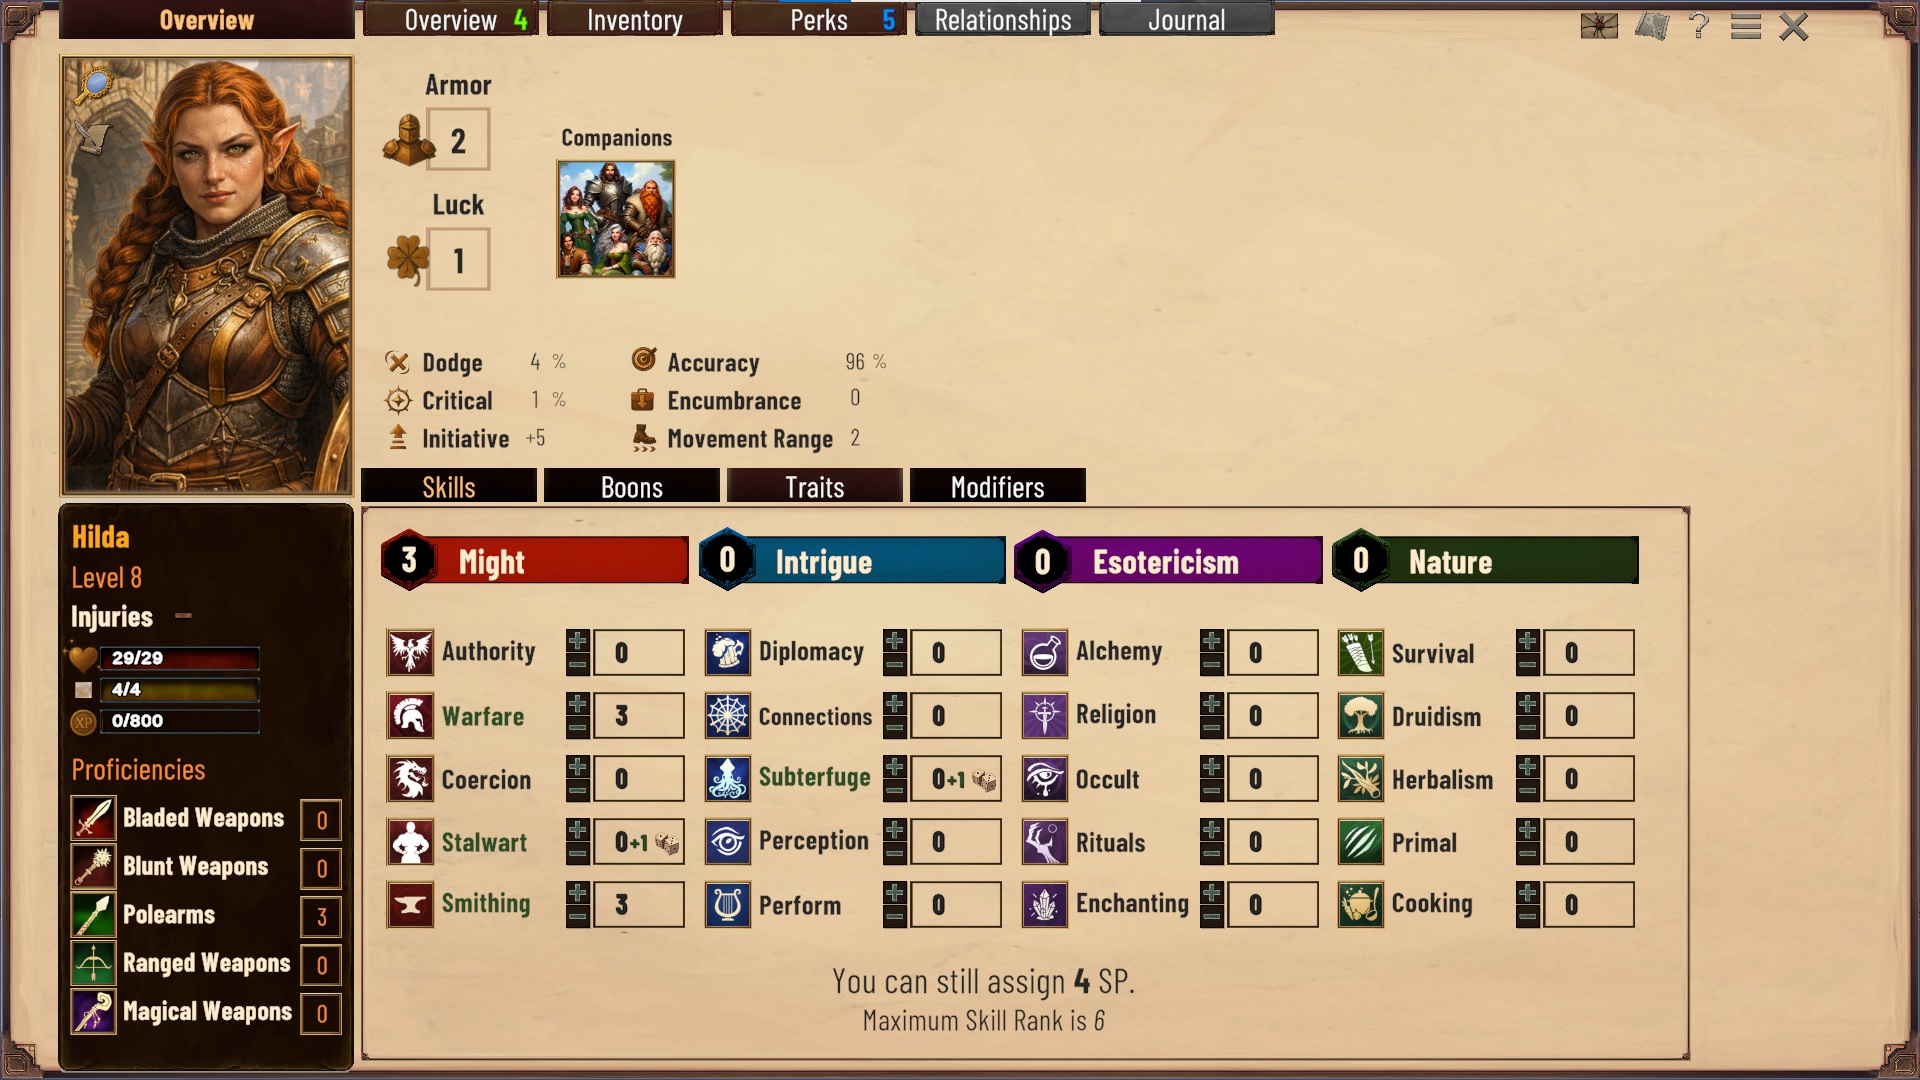This screenshot has height=1080, width=1920.
Task: Open the help question mark icon
Action: (1698, 26)
